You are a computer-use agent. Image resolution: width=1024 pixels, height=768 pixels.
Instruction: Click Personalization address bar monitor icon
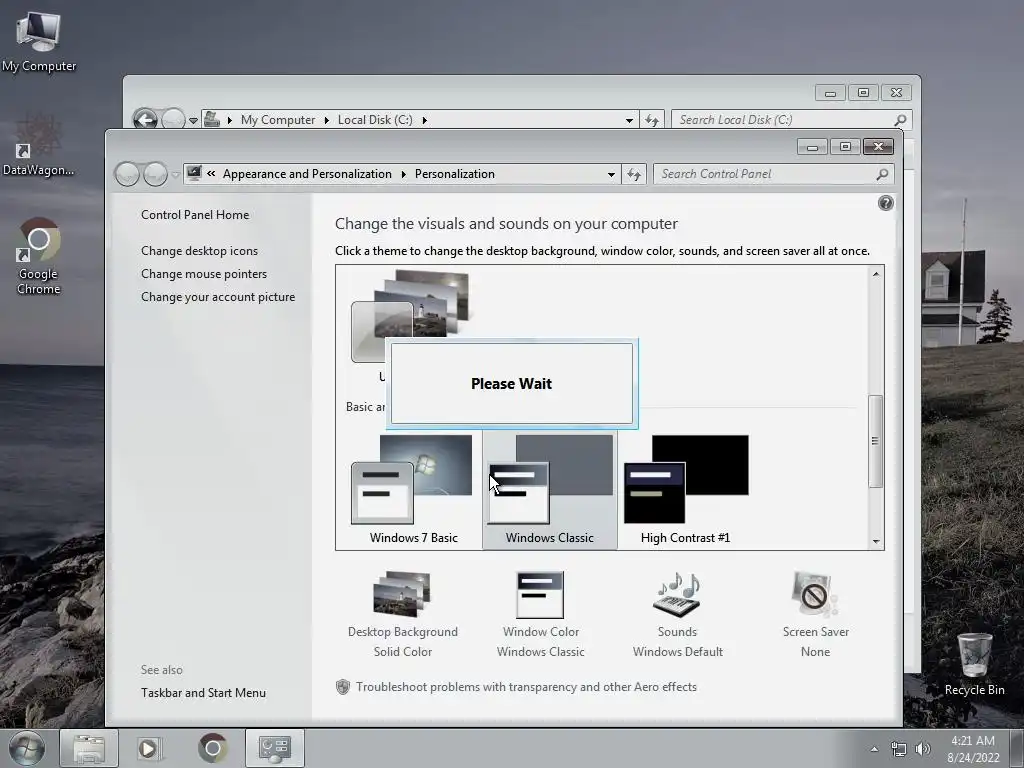click(x=194, y=173)
